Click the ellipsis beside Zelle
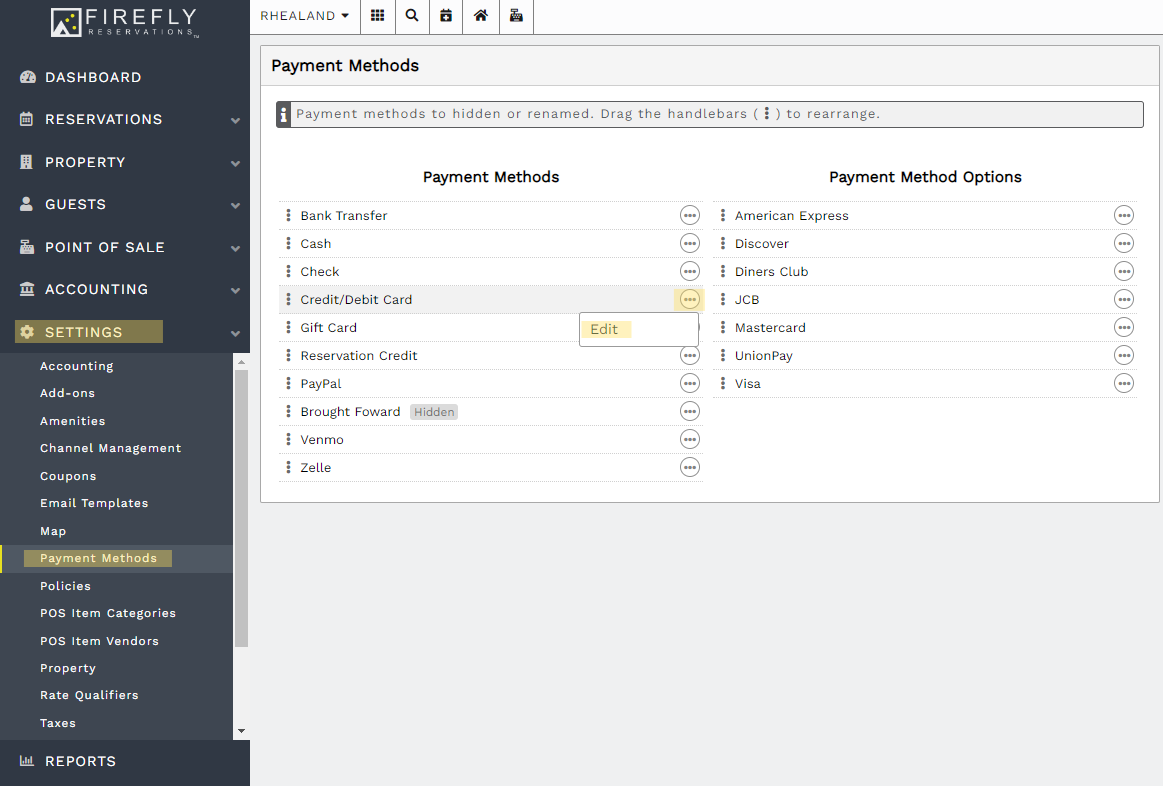Viewport: 1163px width, 786px height. 689,466
